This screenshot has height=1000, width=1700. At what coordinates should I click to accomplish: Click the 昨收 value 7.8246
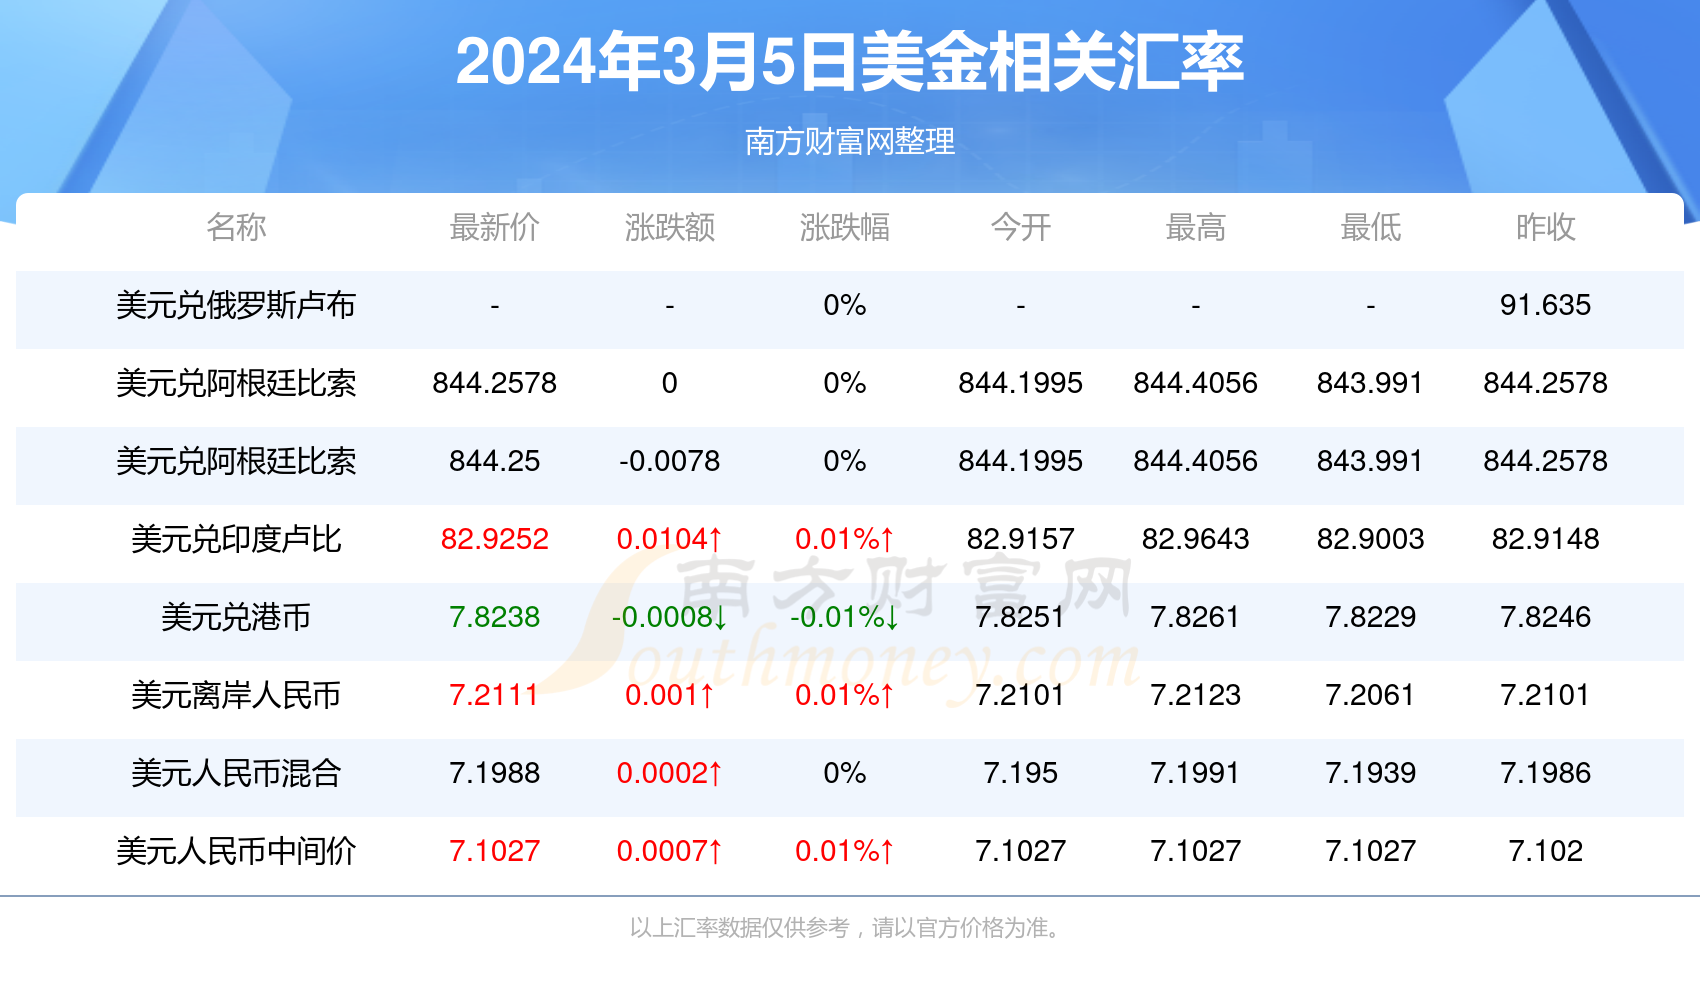coord(1545,617)
